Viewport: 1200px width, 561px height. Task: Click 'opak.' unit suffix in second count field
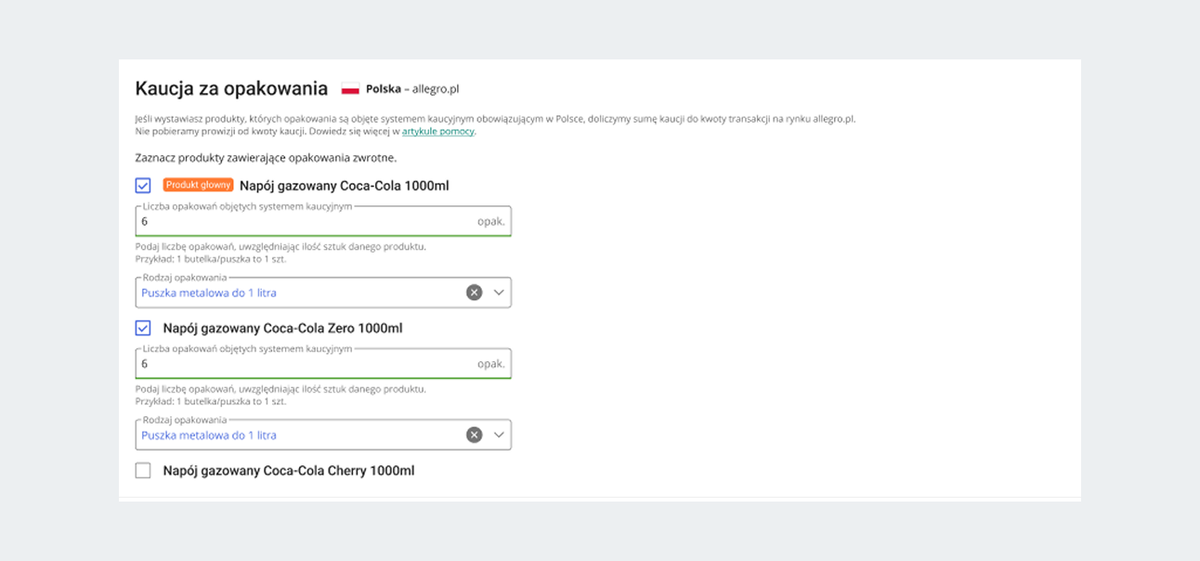[x=491, y=364]
